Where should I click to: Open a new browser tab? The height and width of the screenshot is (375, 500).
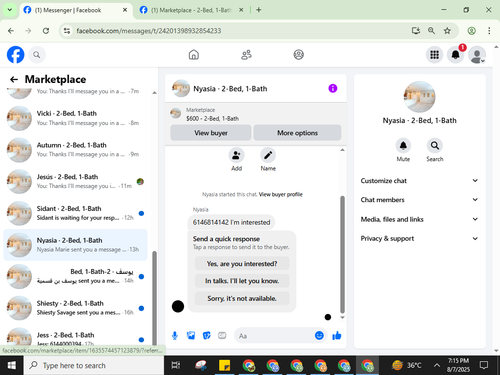point(259,10)
